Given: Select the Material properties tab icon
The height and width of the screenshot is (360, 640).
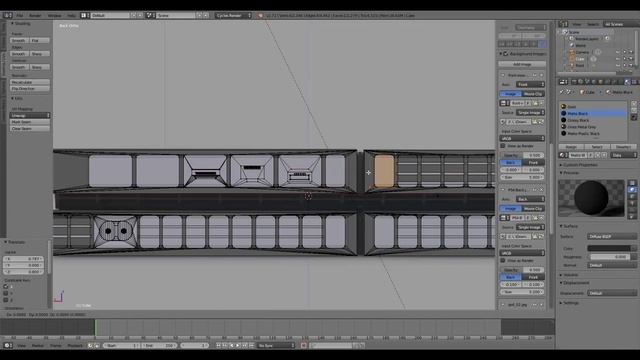Looking at the screenshot, I should point(627,82).
